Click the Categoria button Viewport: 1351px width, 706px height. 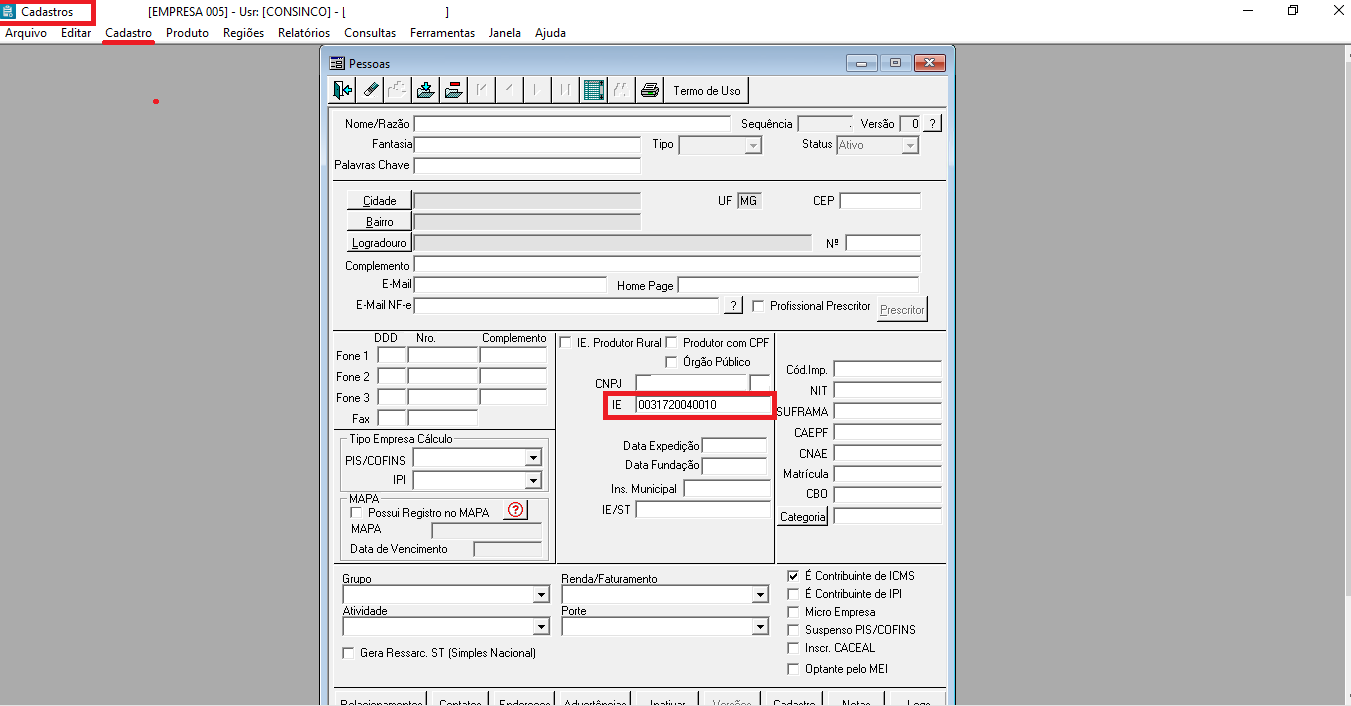[803, 517]
